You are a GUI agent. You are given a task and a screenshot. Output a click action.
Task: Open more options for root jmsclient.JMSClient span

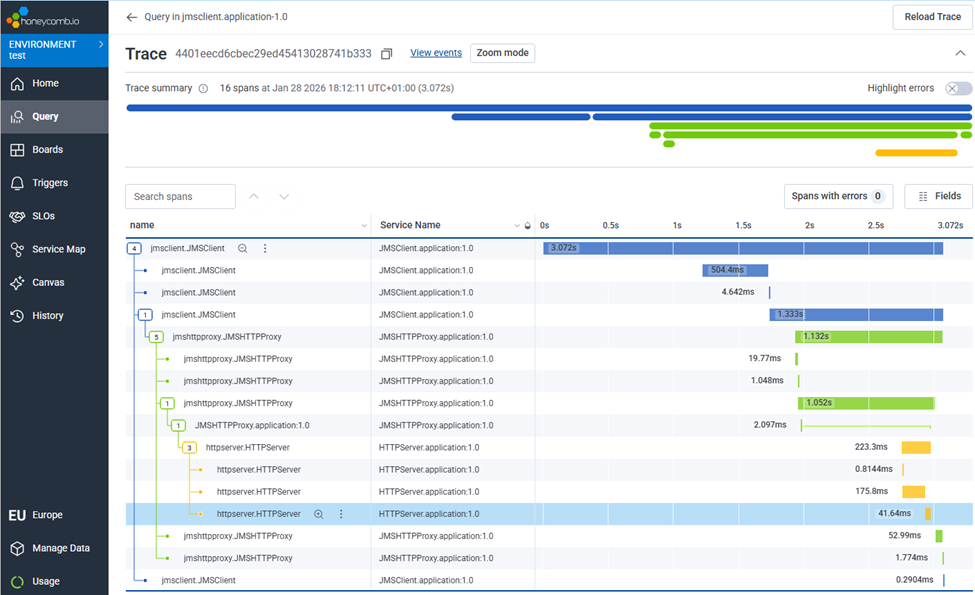pos(265,249)
